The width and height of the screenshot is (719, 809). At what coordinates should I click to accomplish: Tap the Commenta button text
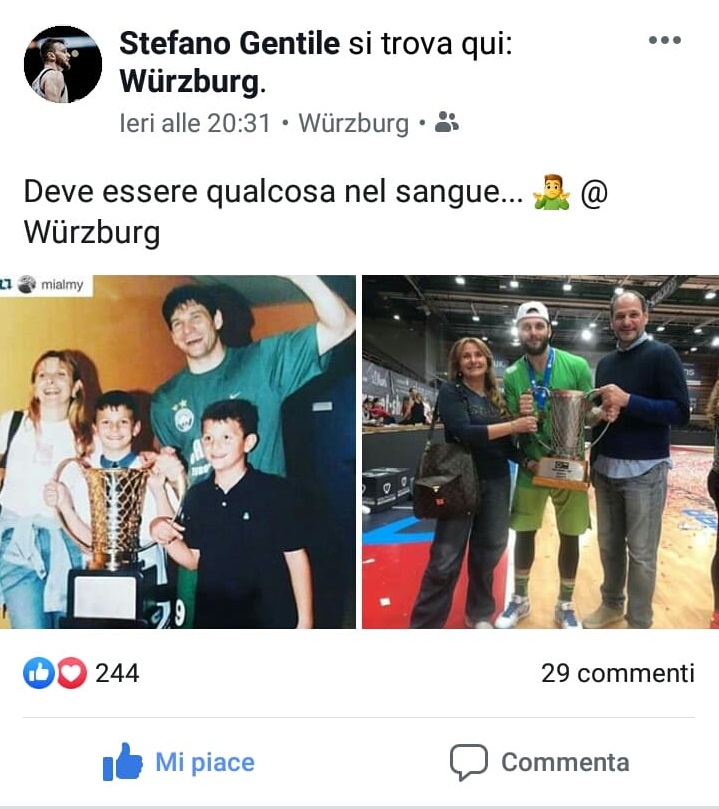(565, 762)
